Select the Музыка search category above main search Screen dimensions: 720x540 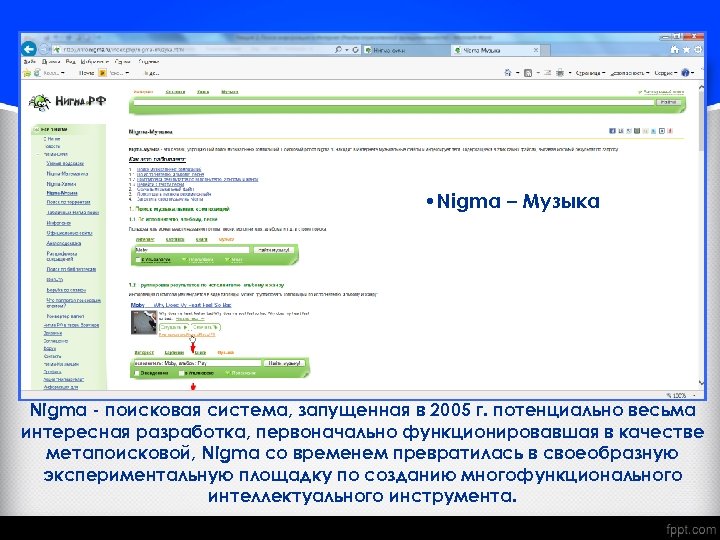click(x=230, y=92)
